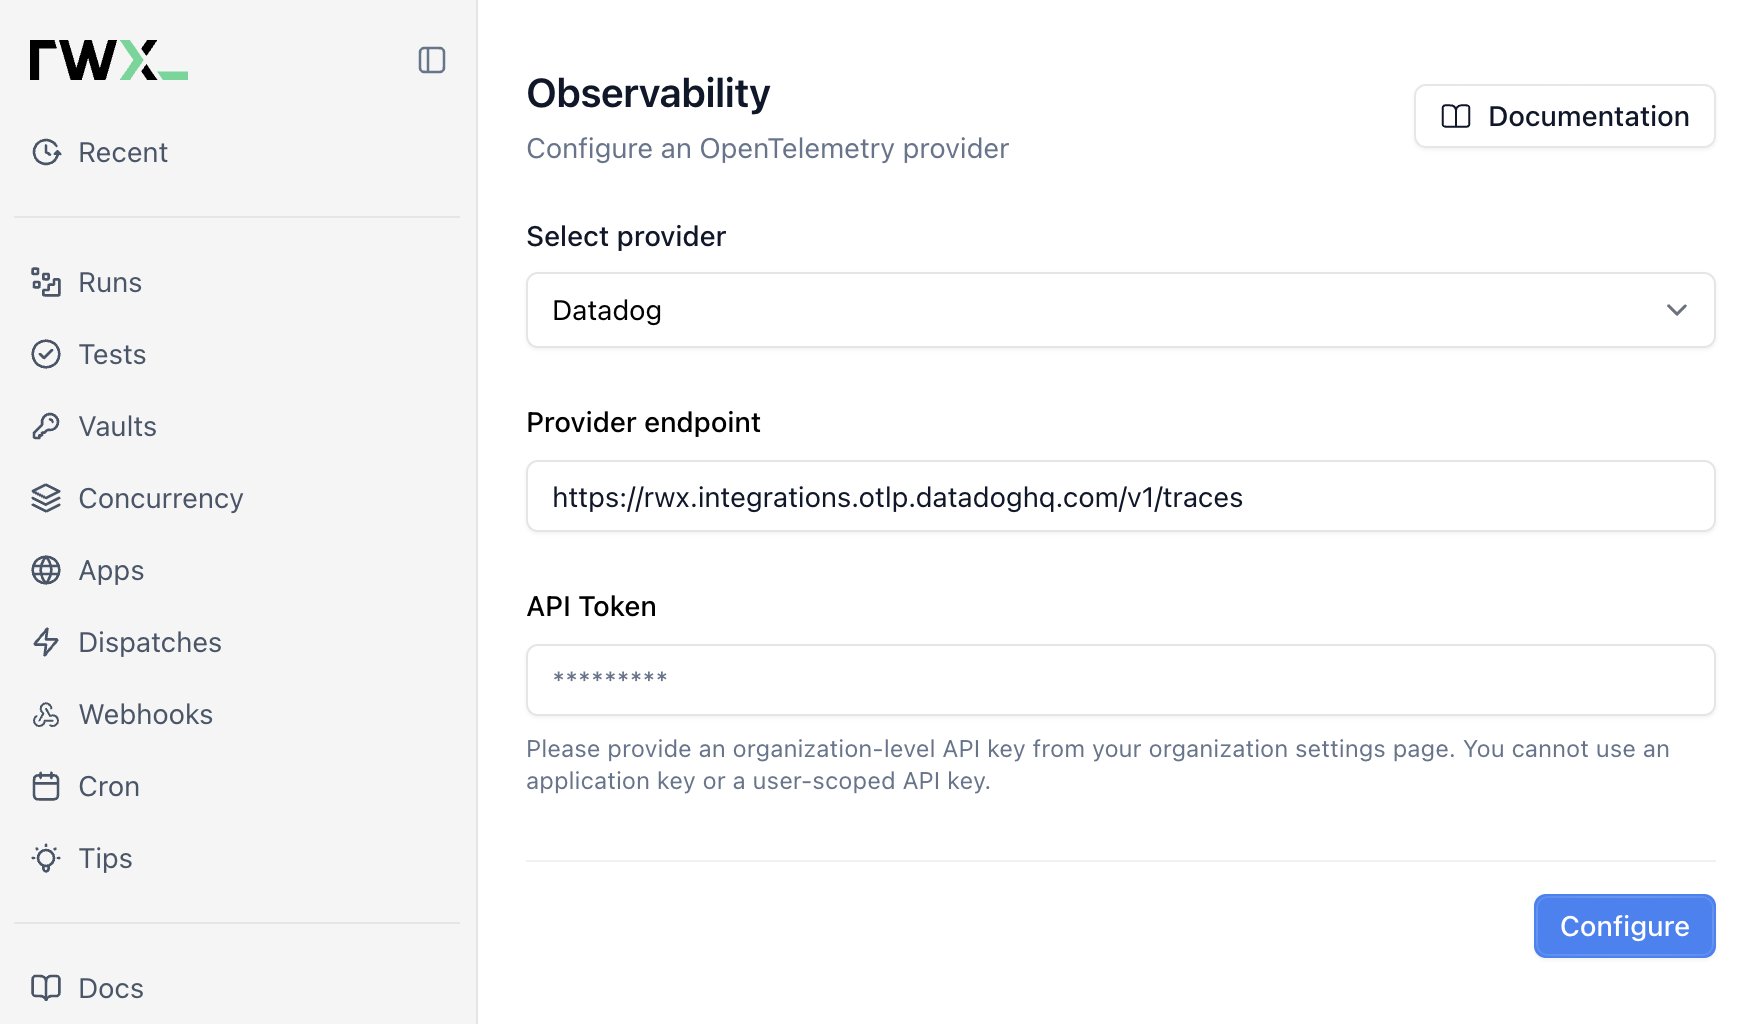Click the Runs workflow icon

[46, 282]
